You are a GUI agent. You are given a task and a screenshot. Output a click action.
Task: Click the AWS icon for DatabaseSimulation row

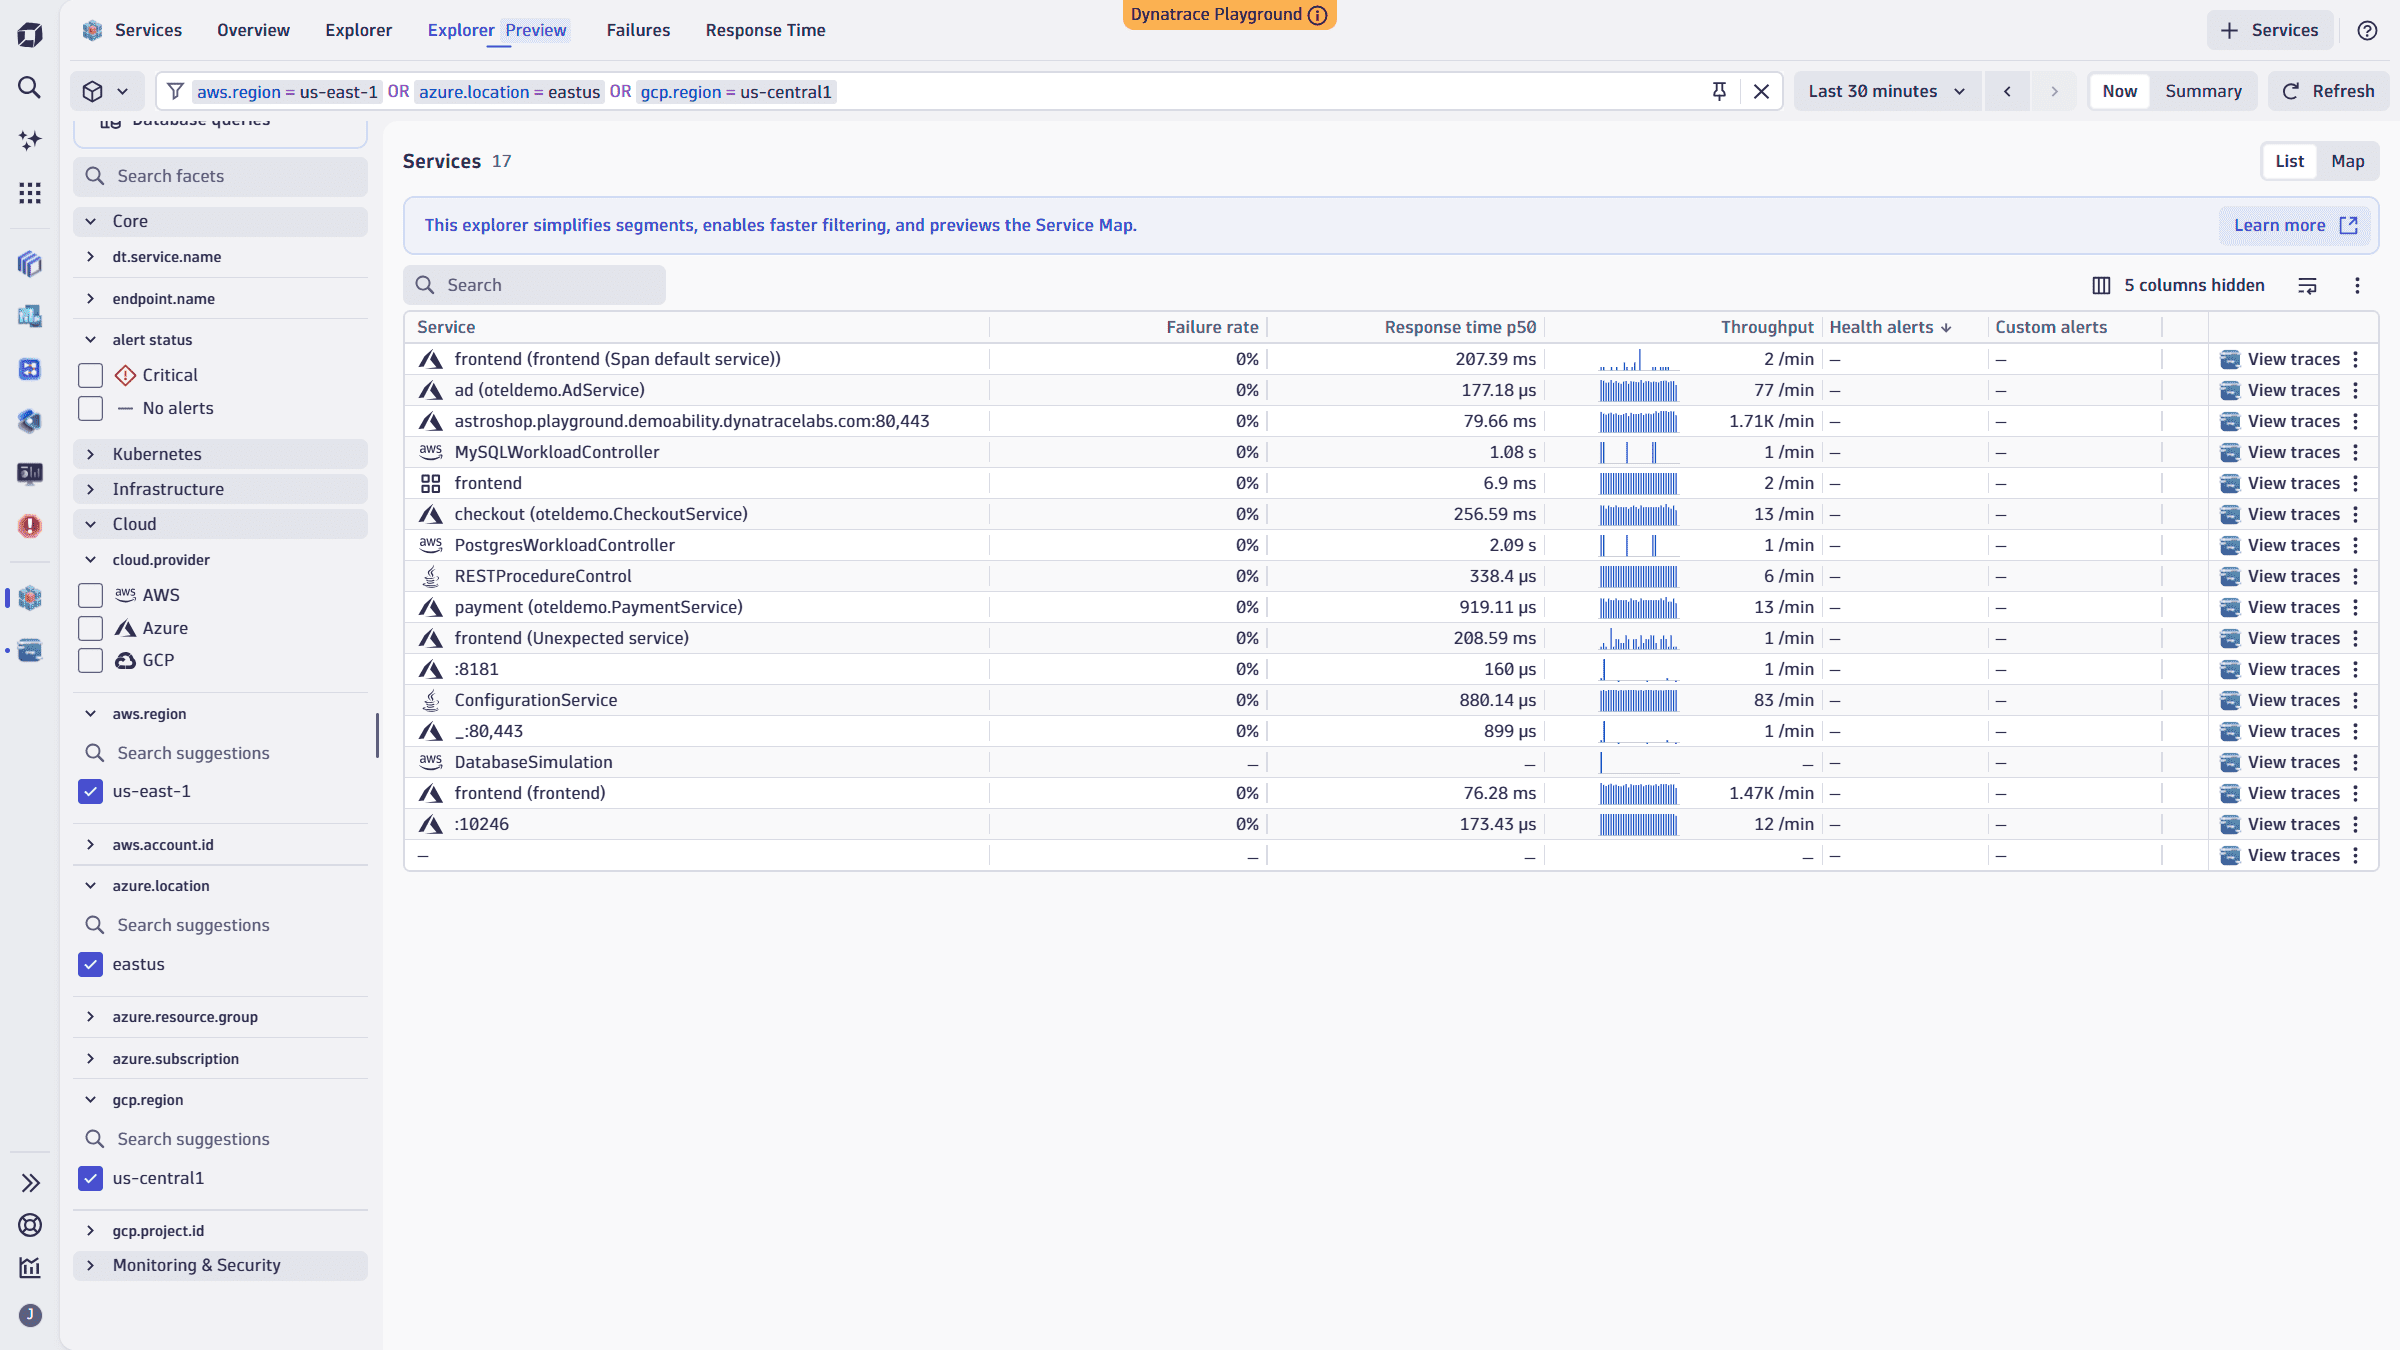[431, 762]
